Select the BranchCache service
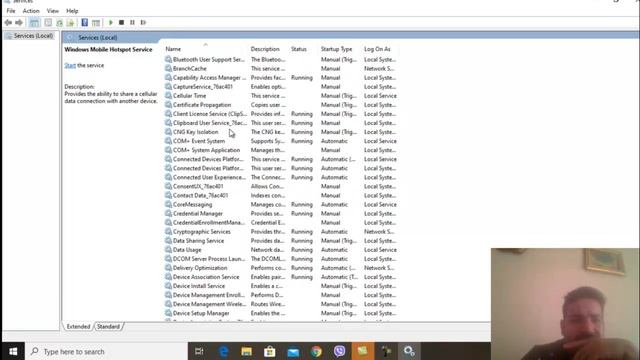This screenshot has height=360, width=640. 281,69
